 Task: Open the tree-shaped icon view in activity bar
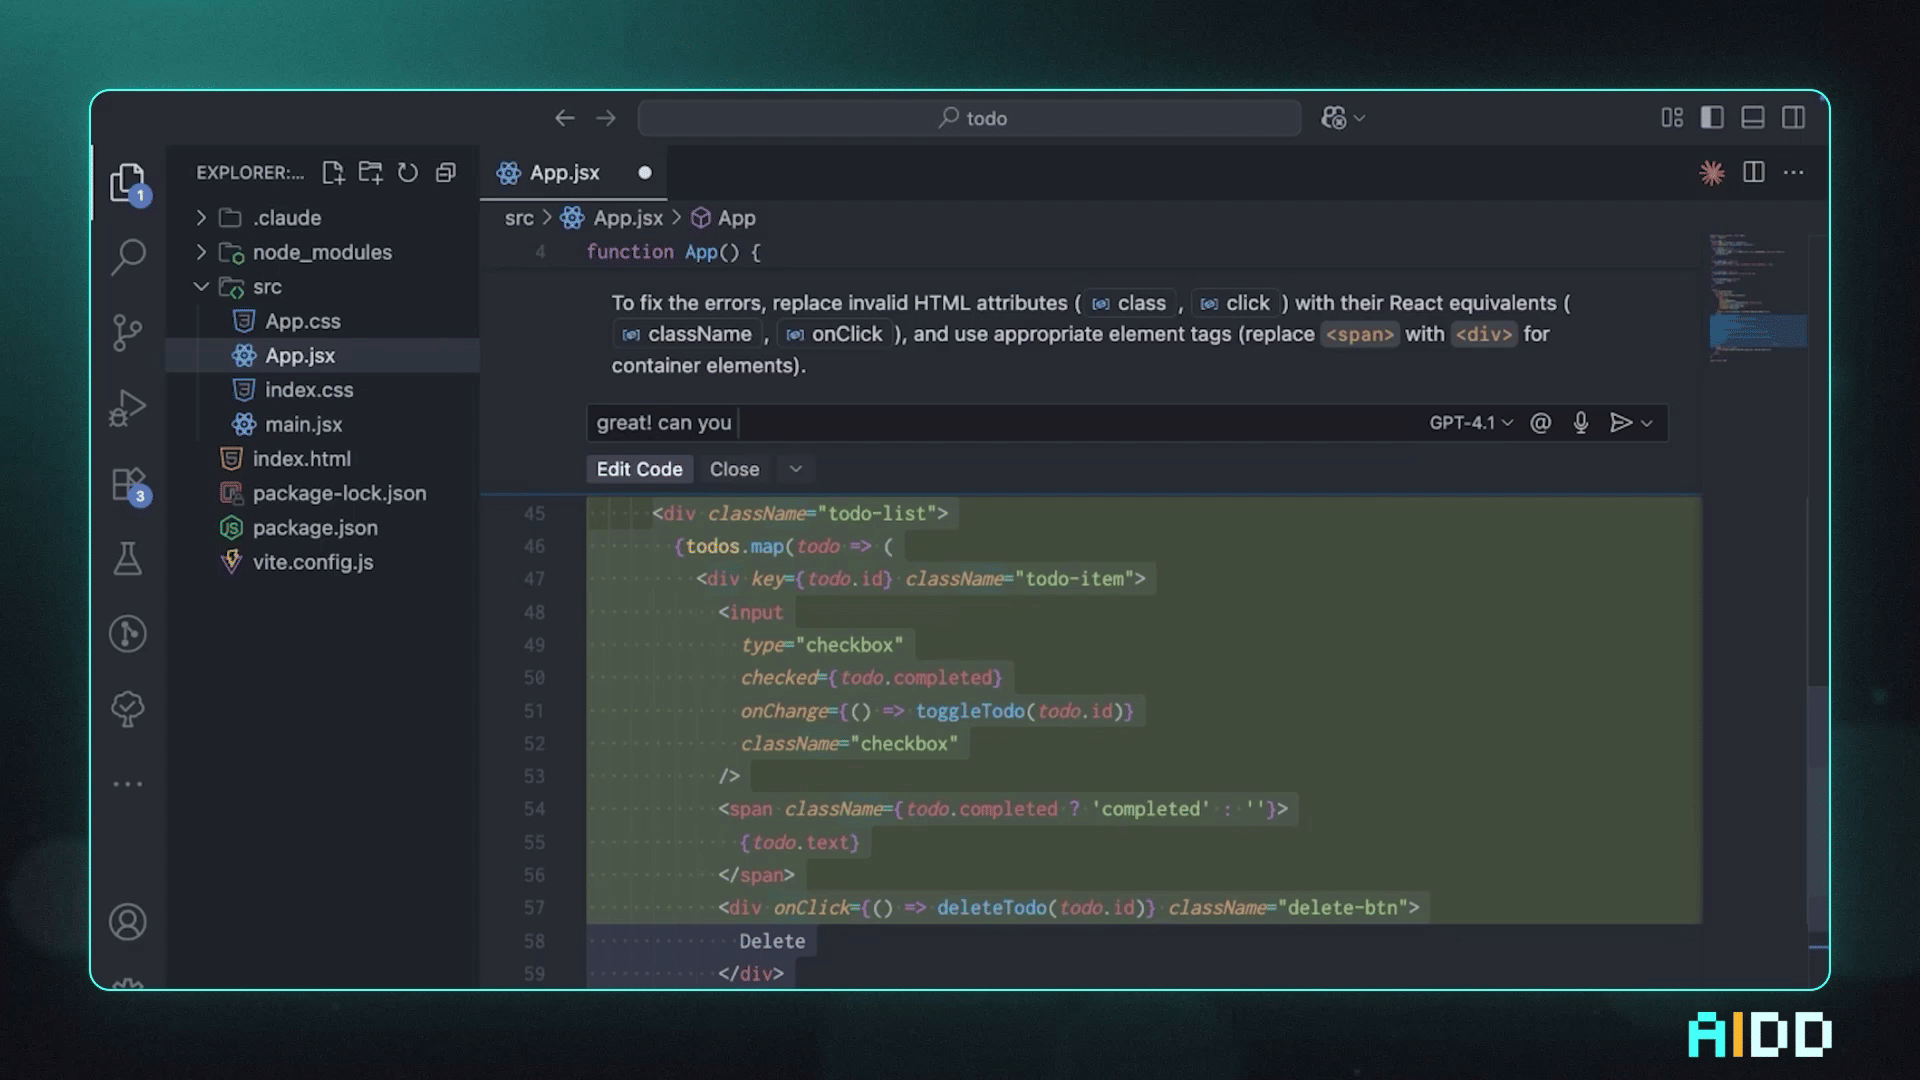tap(128, 709)
